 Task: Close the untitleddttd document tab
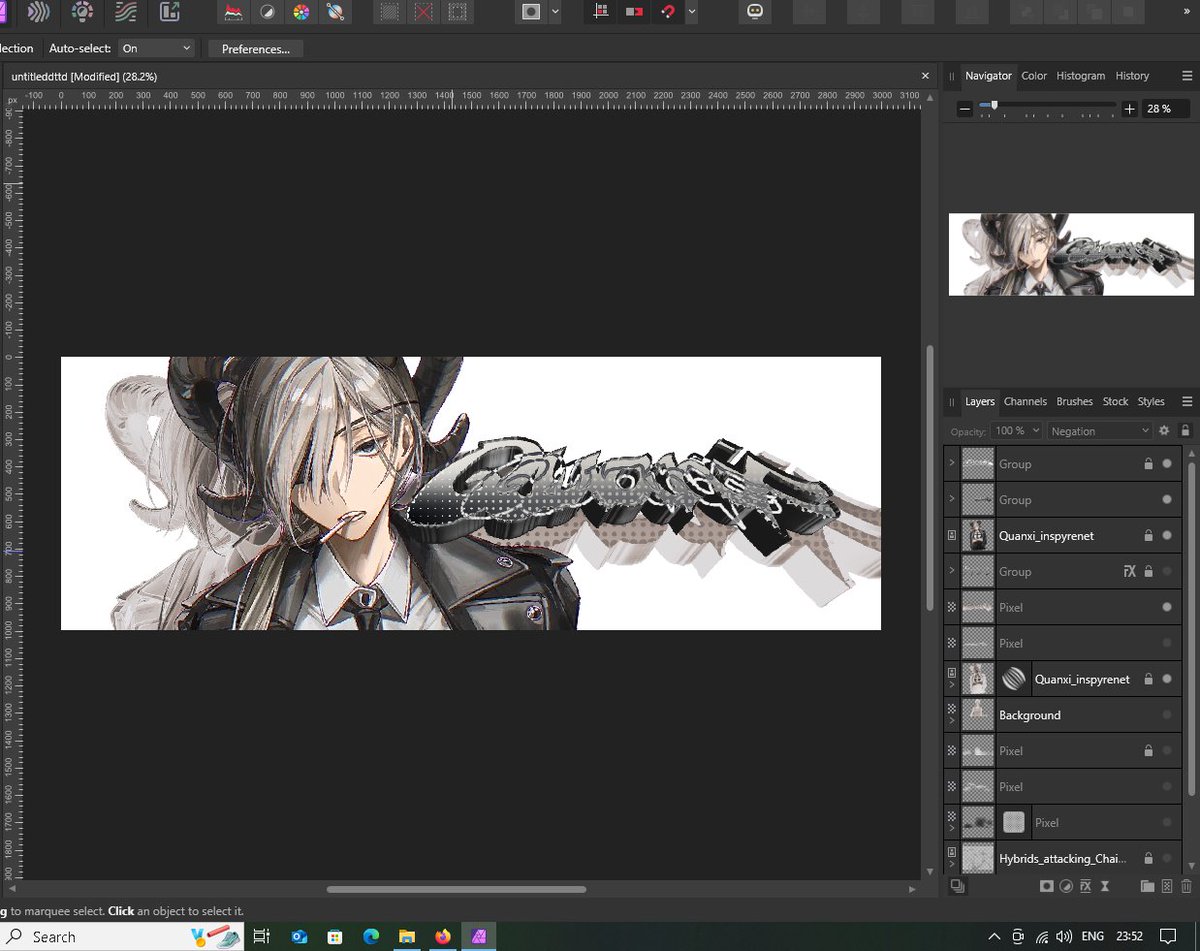[x=925, y=76]
